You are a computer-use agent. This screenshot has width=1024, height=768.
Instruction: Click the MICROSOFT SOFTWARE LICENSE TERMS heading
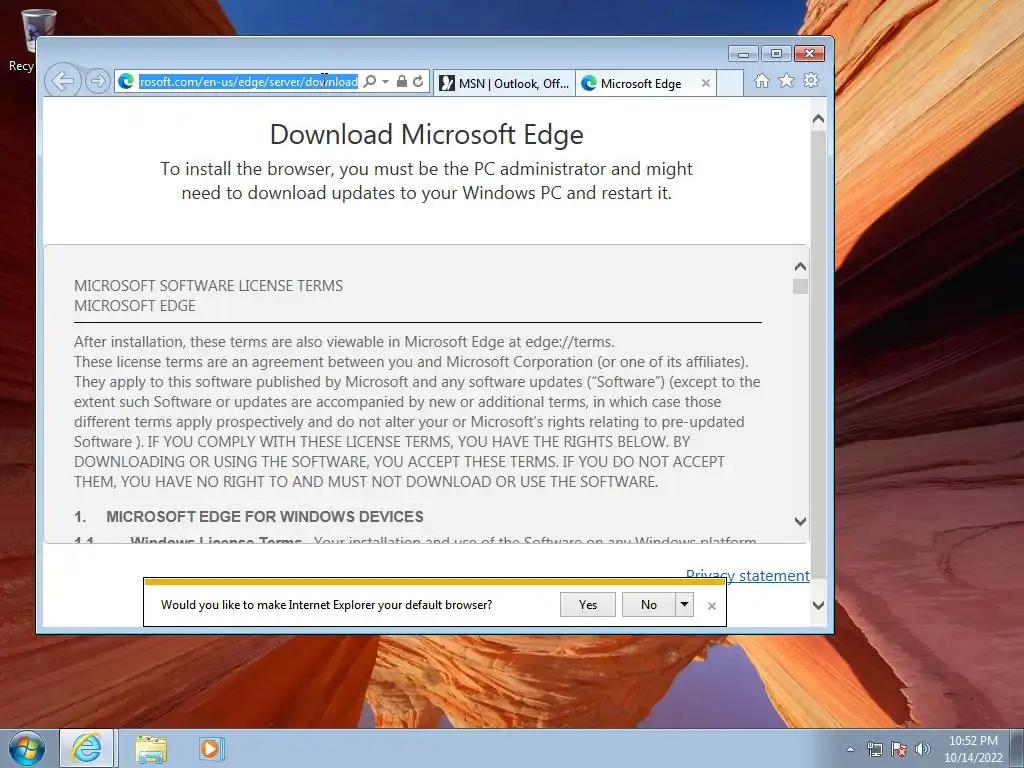(208, 286)
